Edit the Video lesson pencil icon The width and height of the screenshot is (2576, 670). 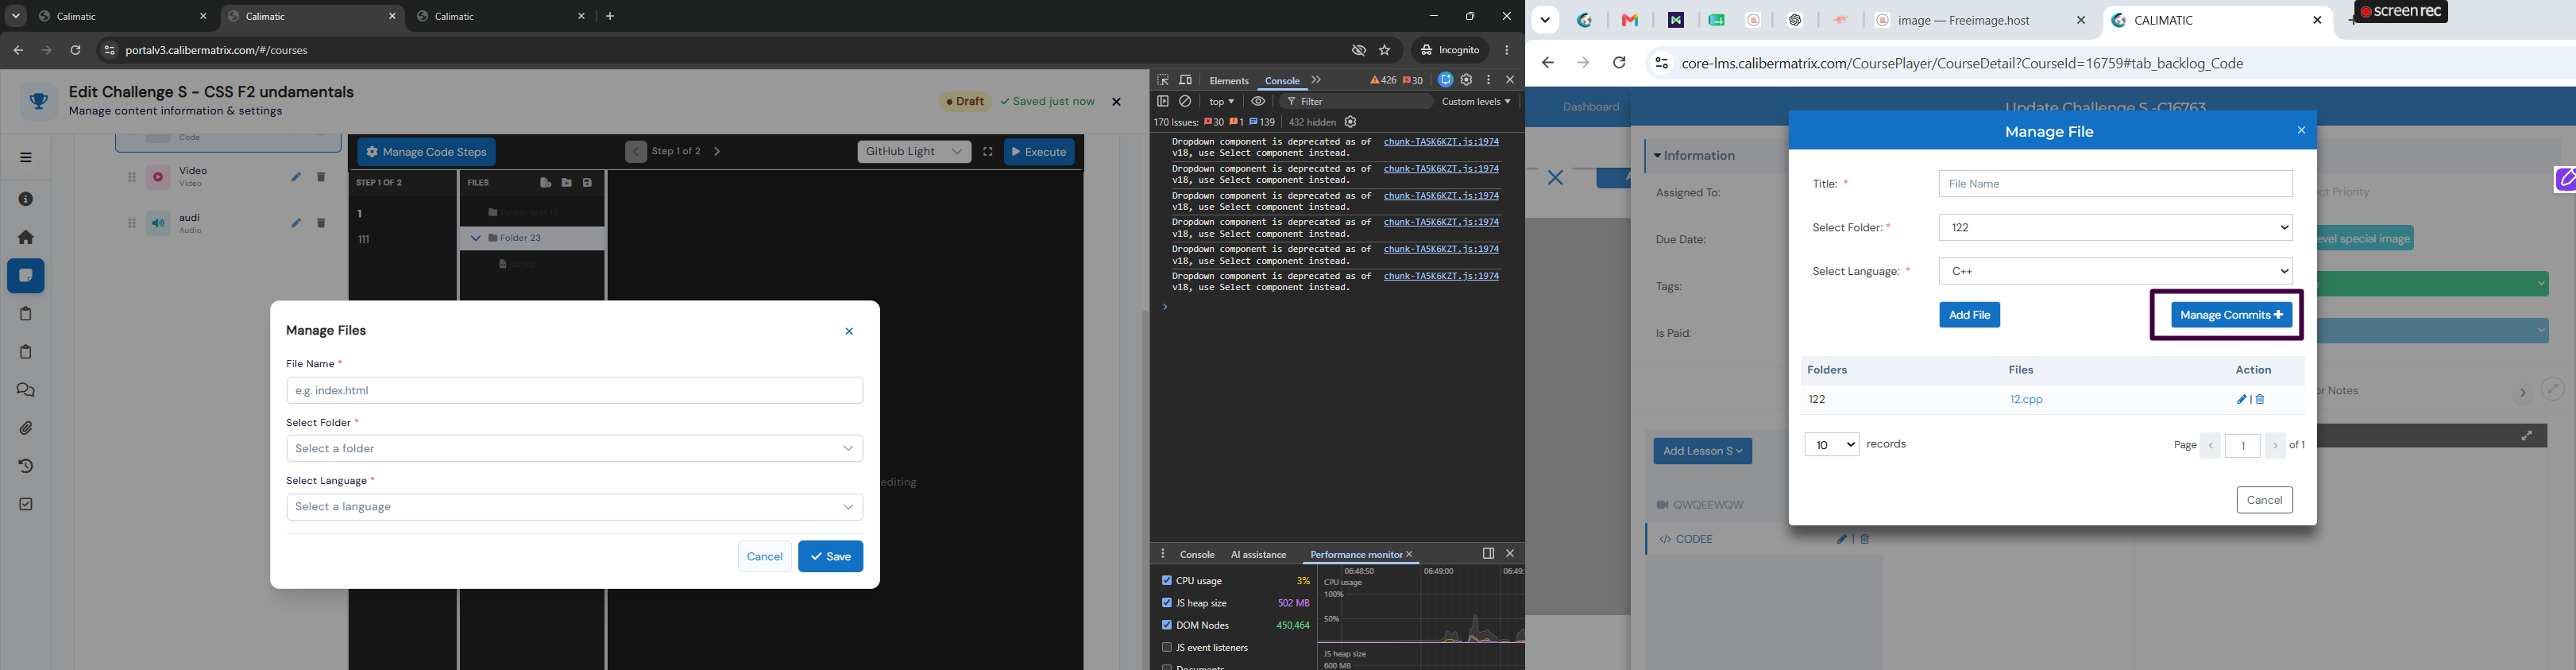coord(296,177)
